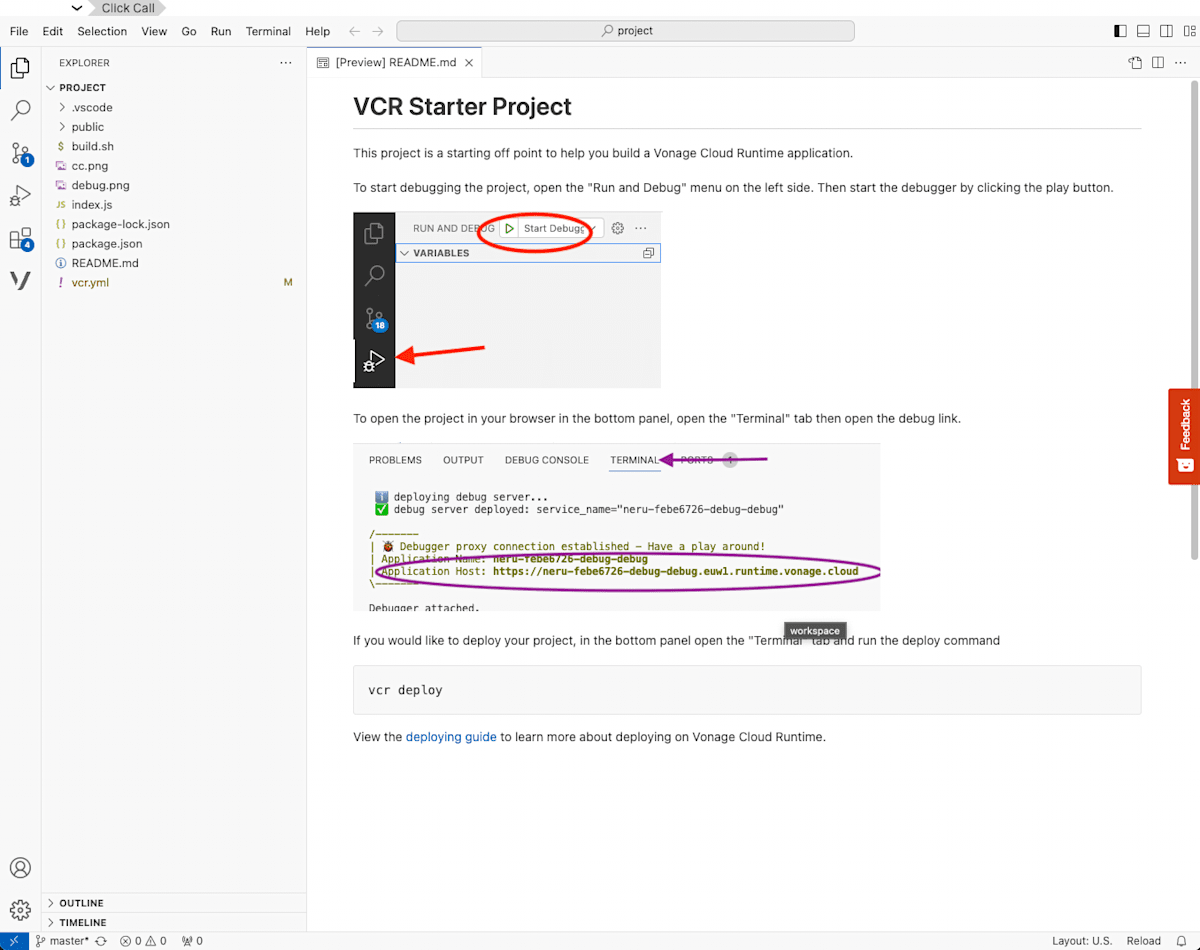
Task: Toggle secondary side bar layout icon
Action: pos(1166,31)
